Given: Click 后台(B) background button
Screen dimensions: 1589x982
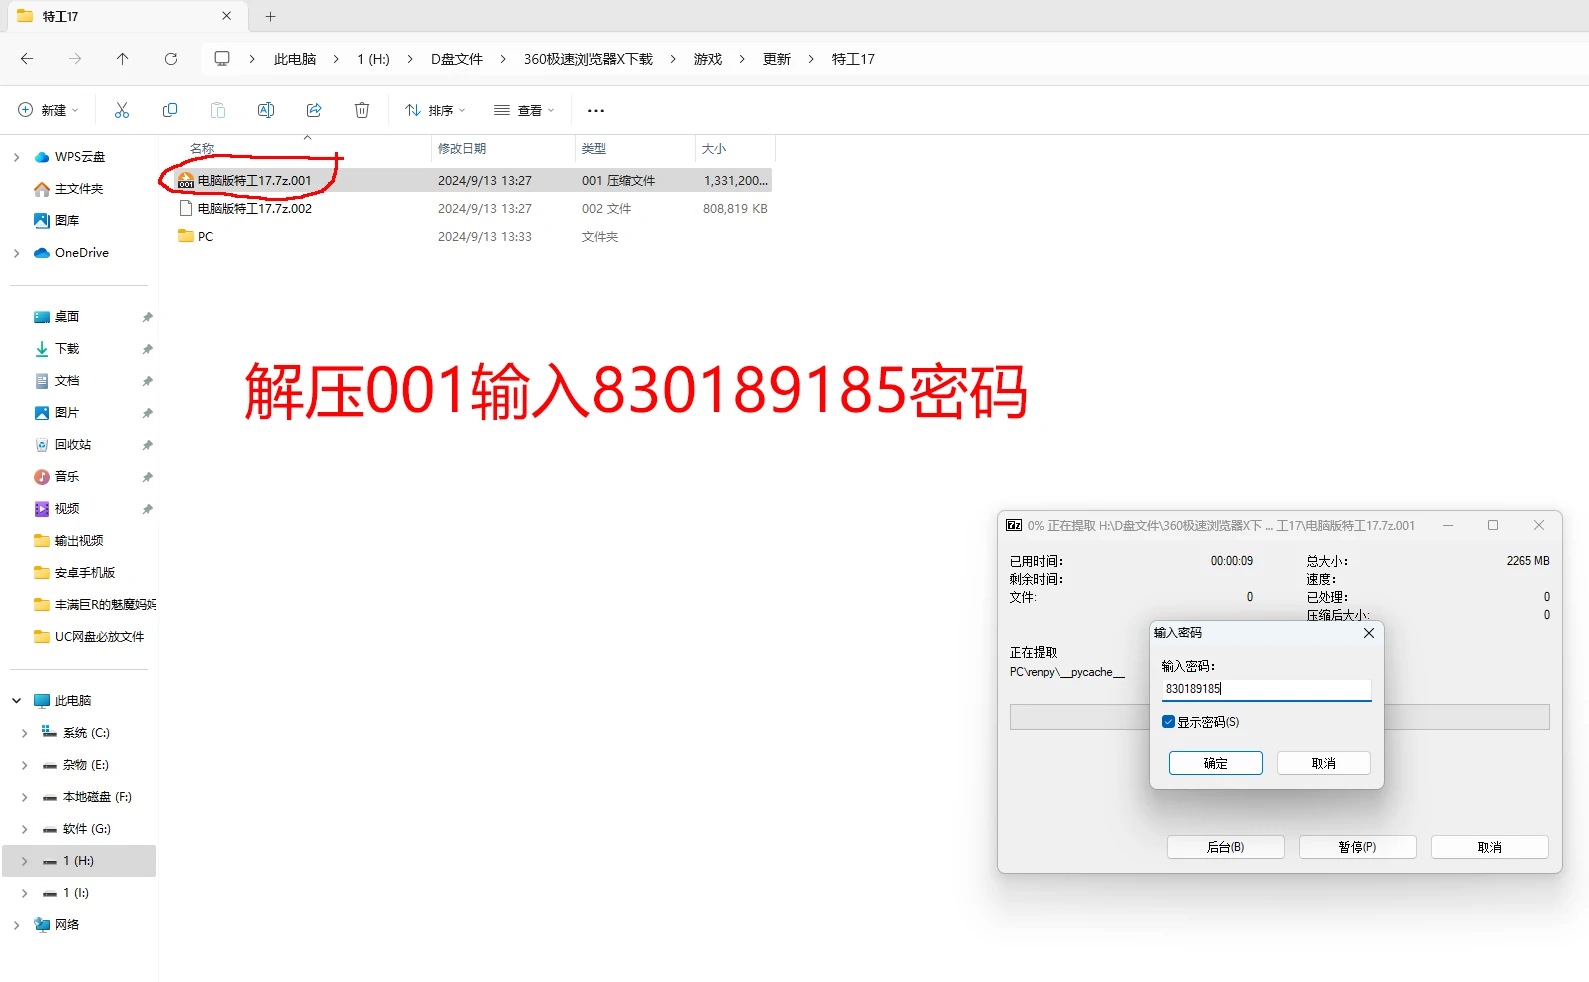Looking at the screenshot, I should [1226, 847].
